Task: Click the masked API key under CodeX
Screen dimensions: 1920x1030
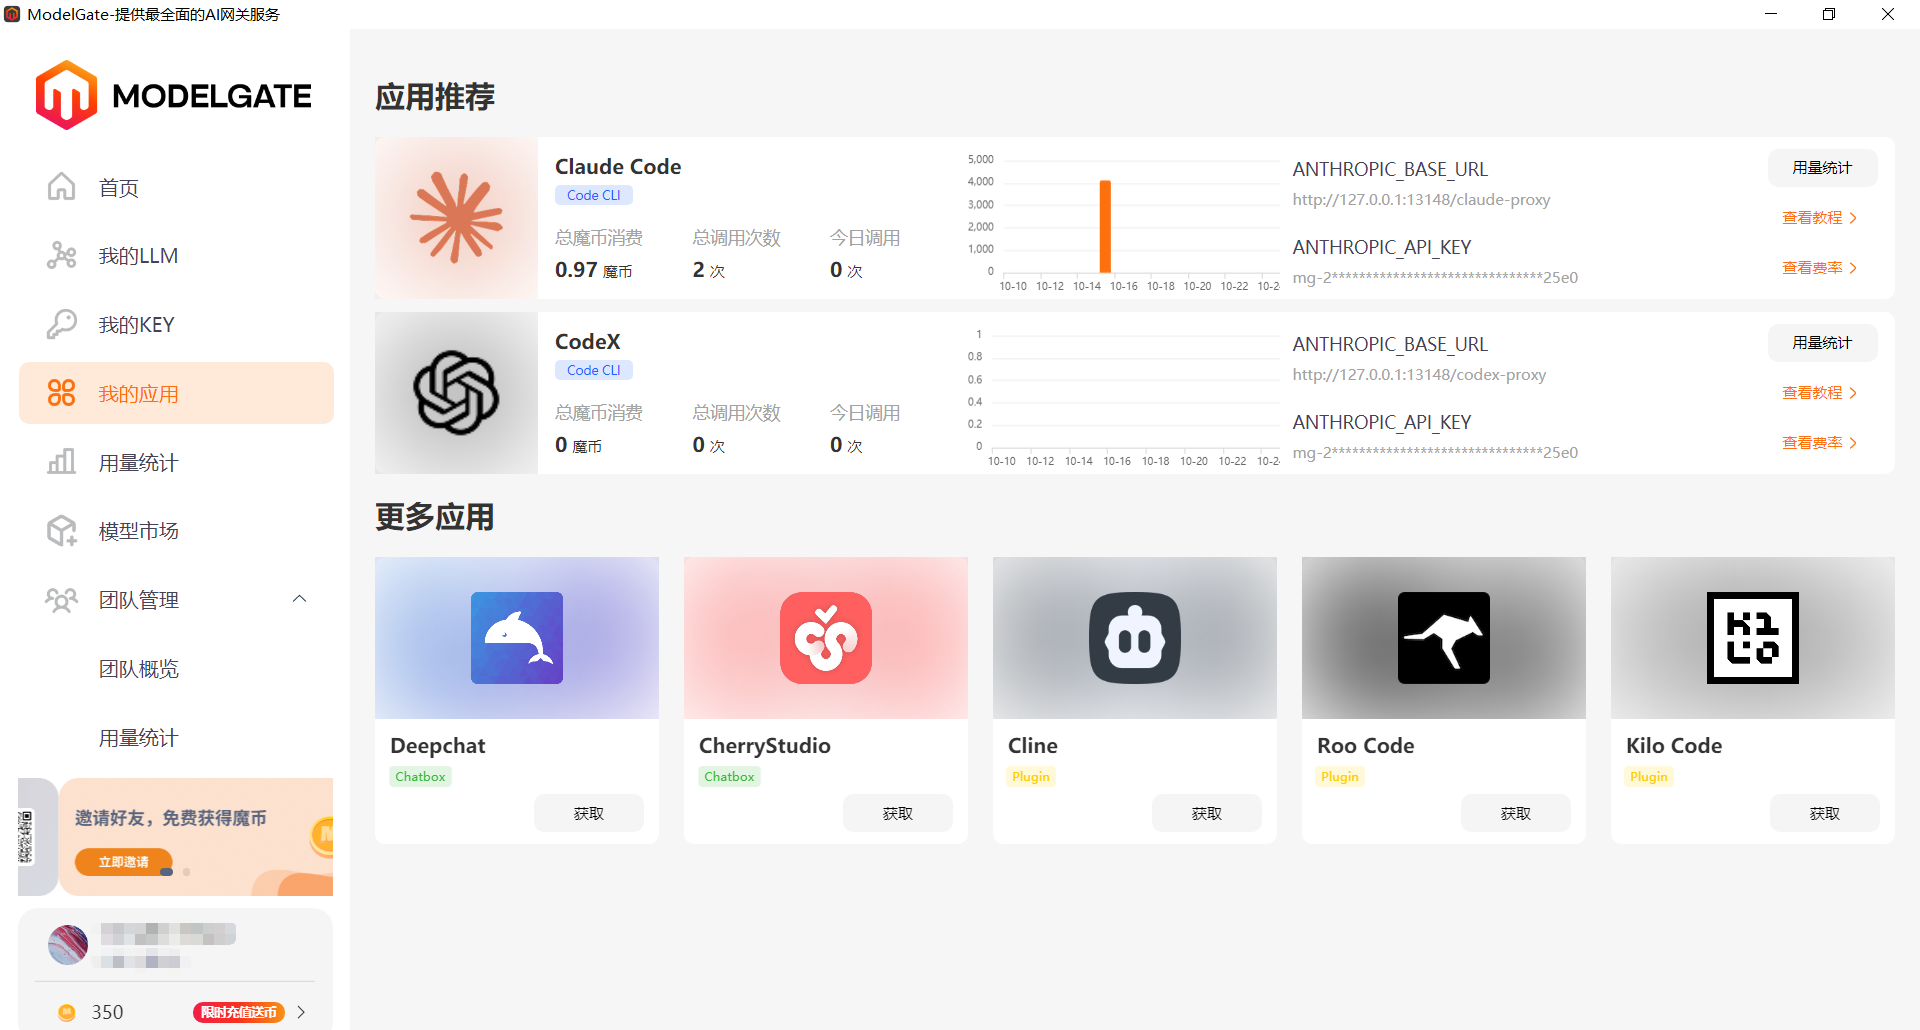Action: click(1435, 452)
